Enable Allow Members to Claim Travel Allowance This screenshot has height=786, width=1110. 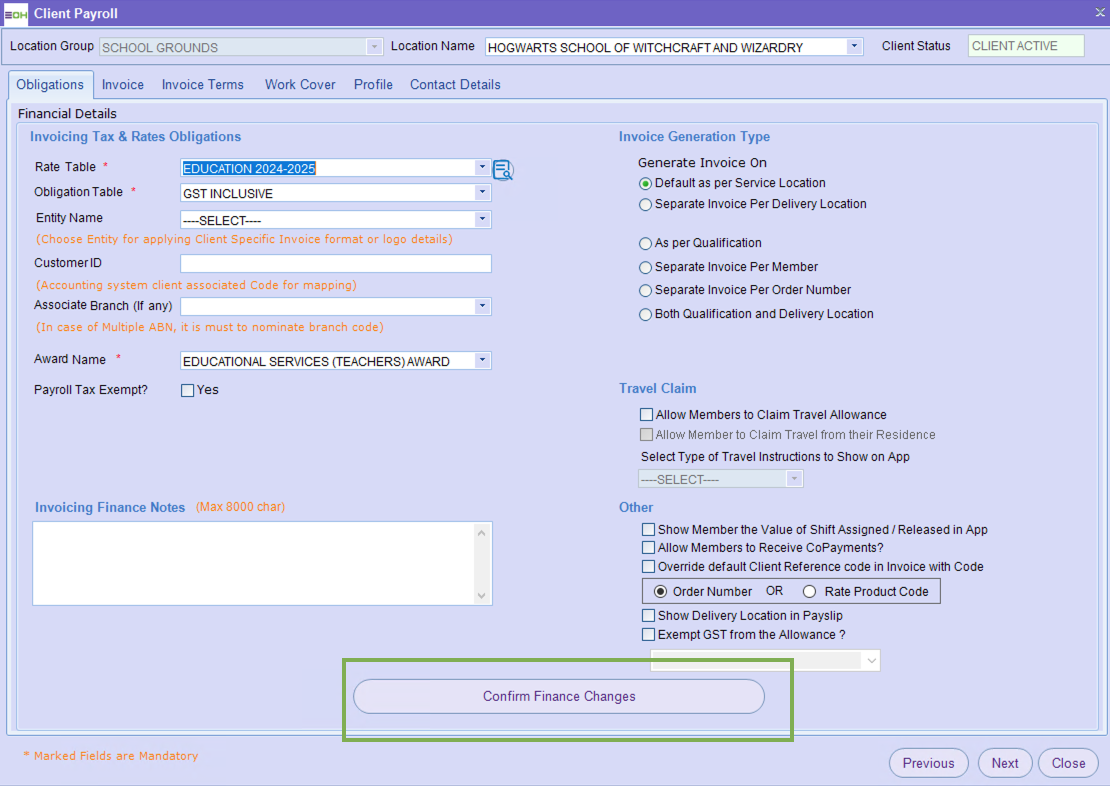click(x=647, y=415)
